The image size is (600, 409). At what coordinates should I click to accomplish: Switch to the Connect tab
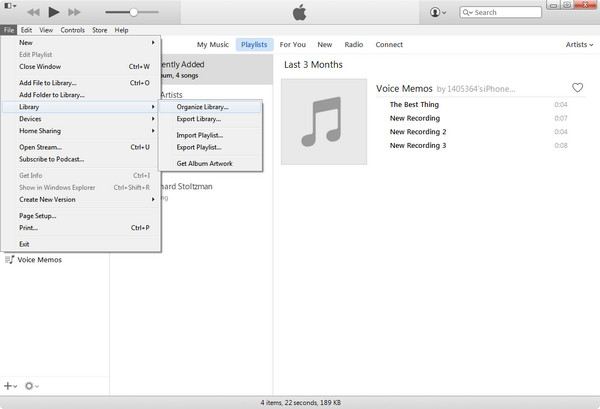point(389,45)
